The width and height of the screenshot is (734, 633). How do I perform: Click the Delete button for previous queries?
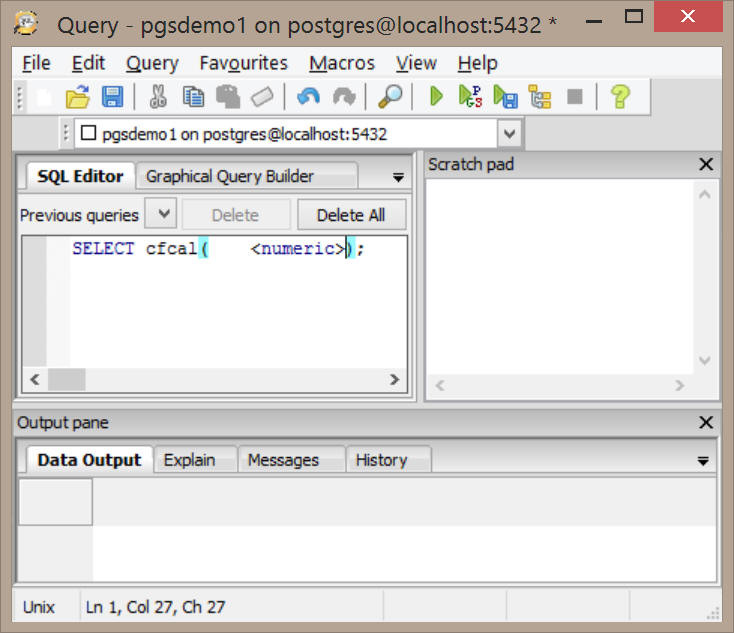pos(235,215)
